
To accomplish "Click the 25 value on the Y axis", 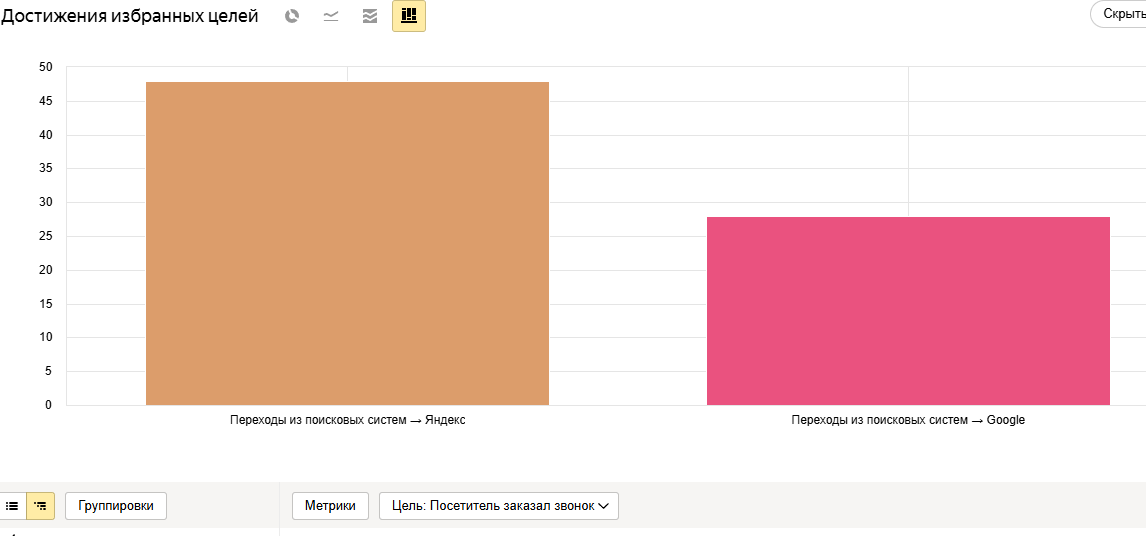I will (46, 236).
